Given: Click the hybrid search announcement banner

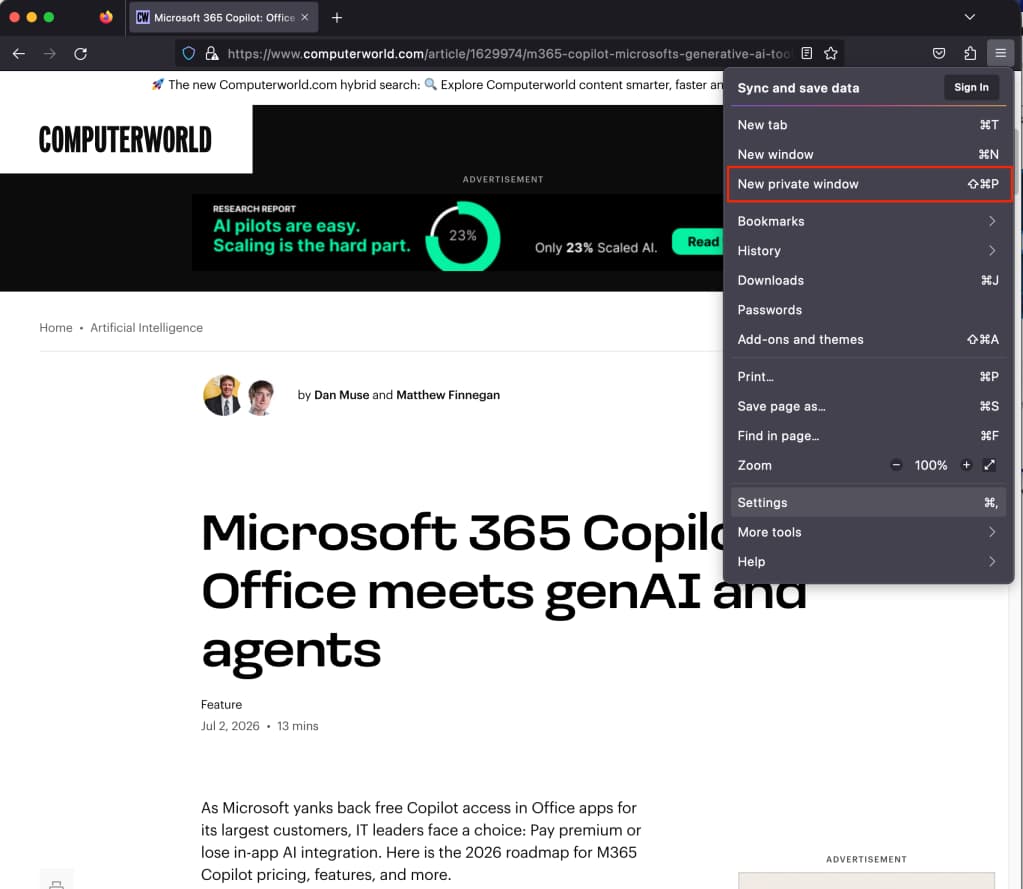Looking at the screenshot, I should pos(437,85).
